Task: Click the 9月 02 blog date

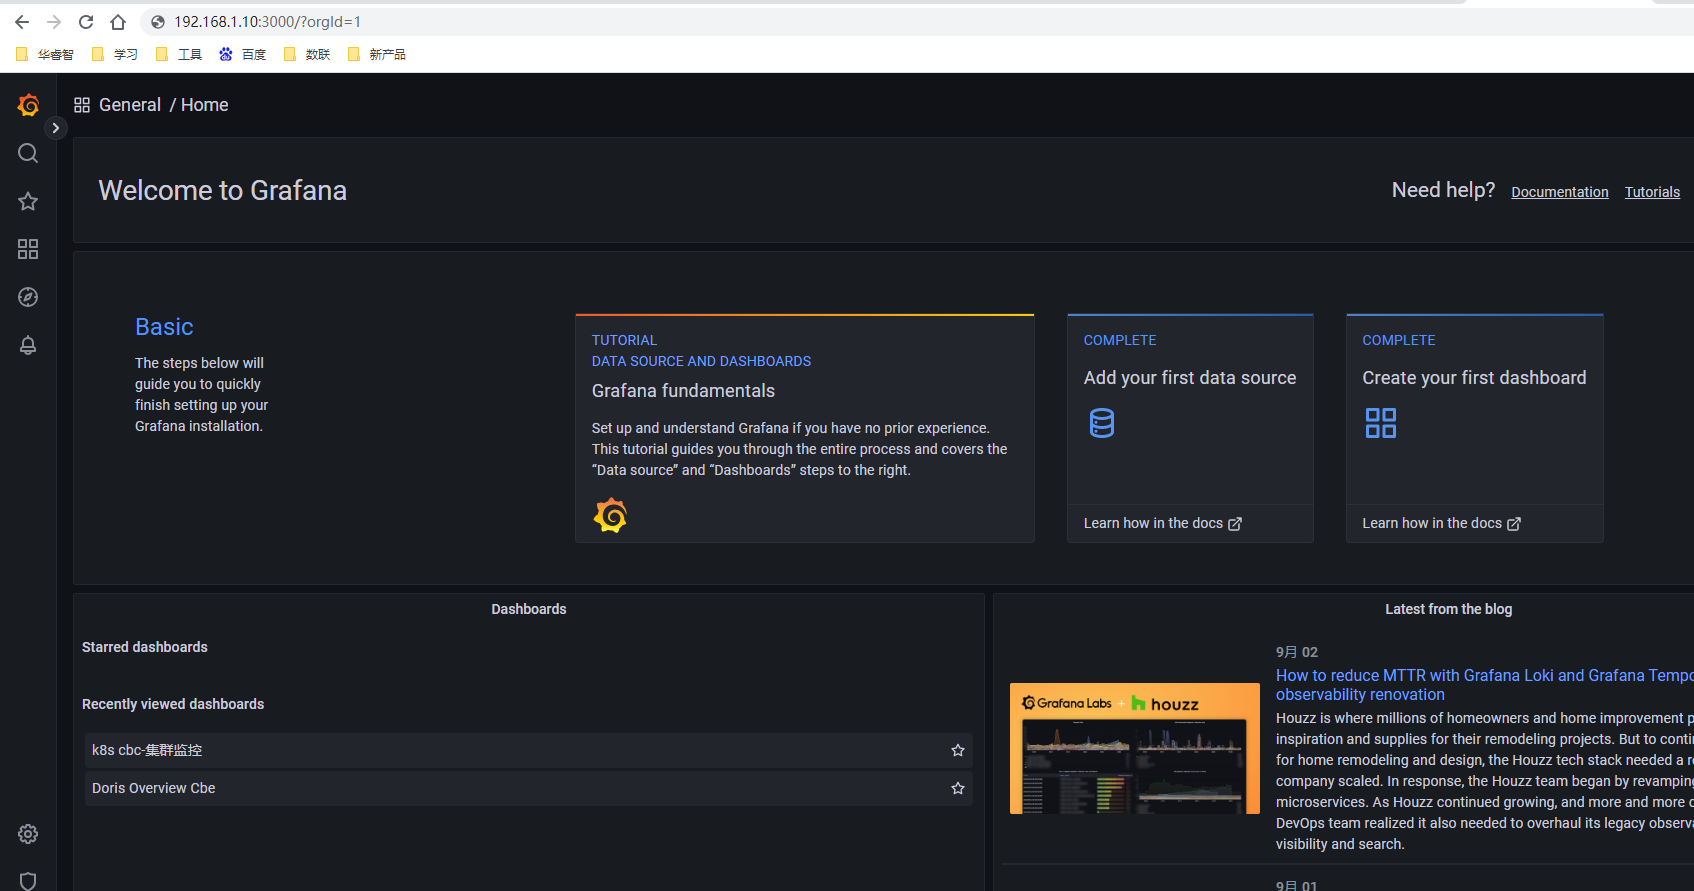Action: 1297,652
